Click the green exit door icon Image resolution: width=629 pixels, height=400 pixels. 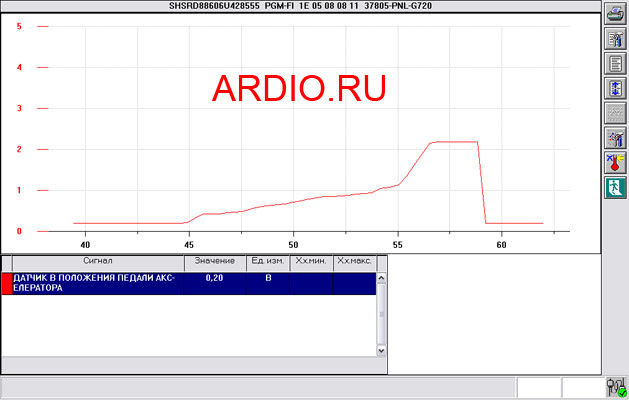pos(615,187)
